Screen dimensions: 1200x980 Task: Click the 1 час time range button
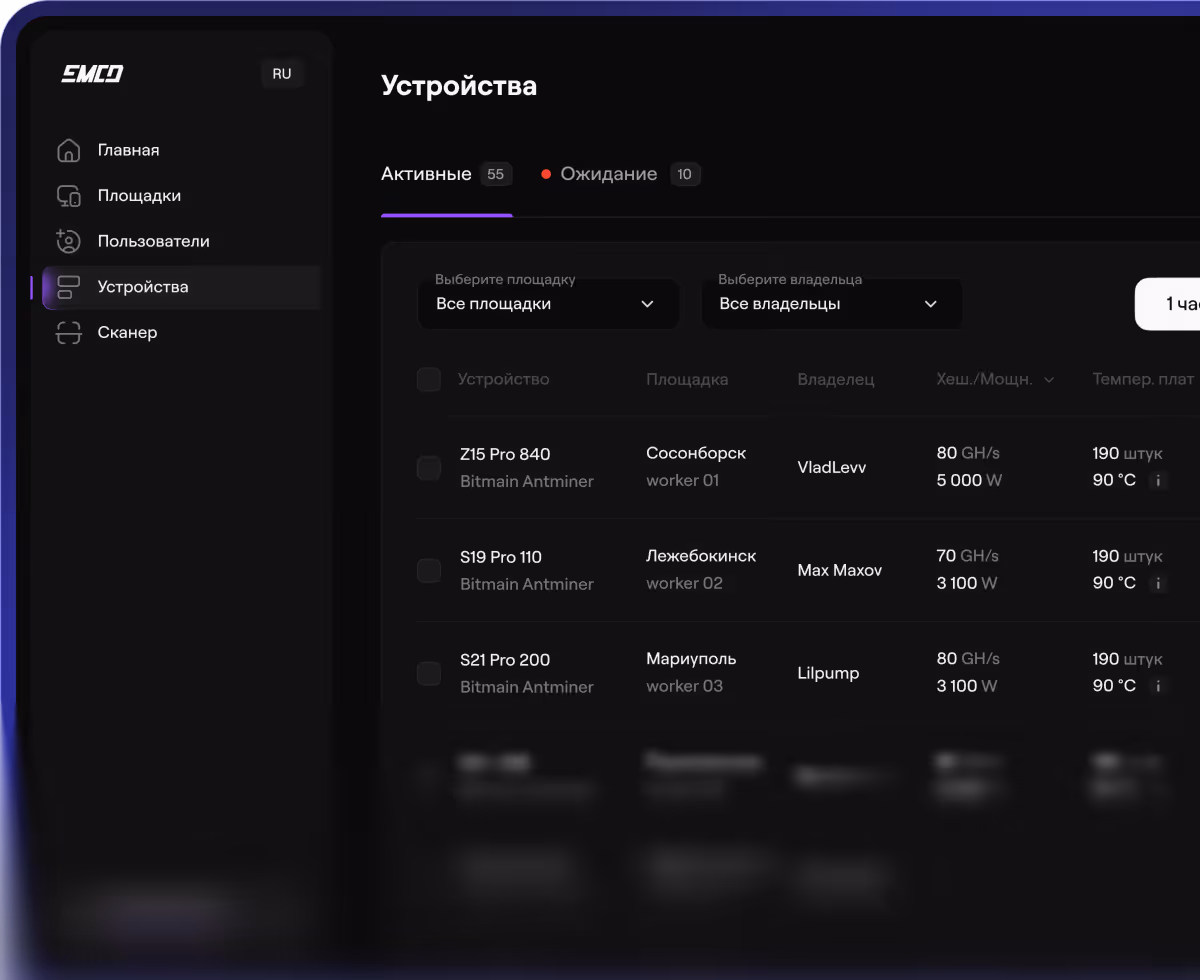tap(1168, 304)
